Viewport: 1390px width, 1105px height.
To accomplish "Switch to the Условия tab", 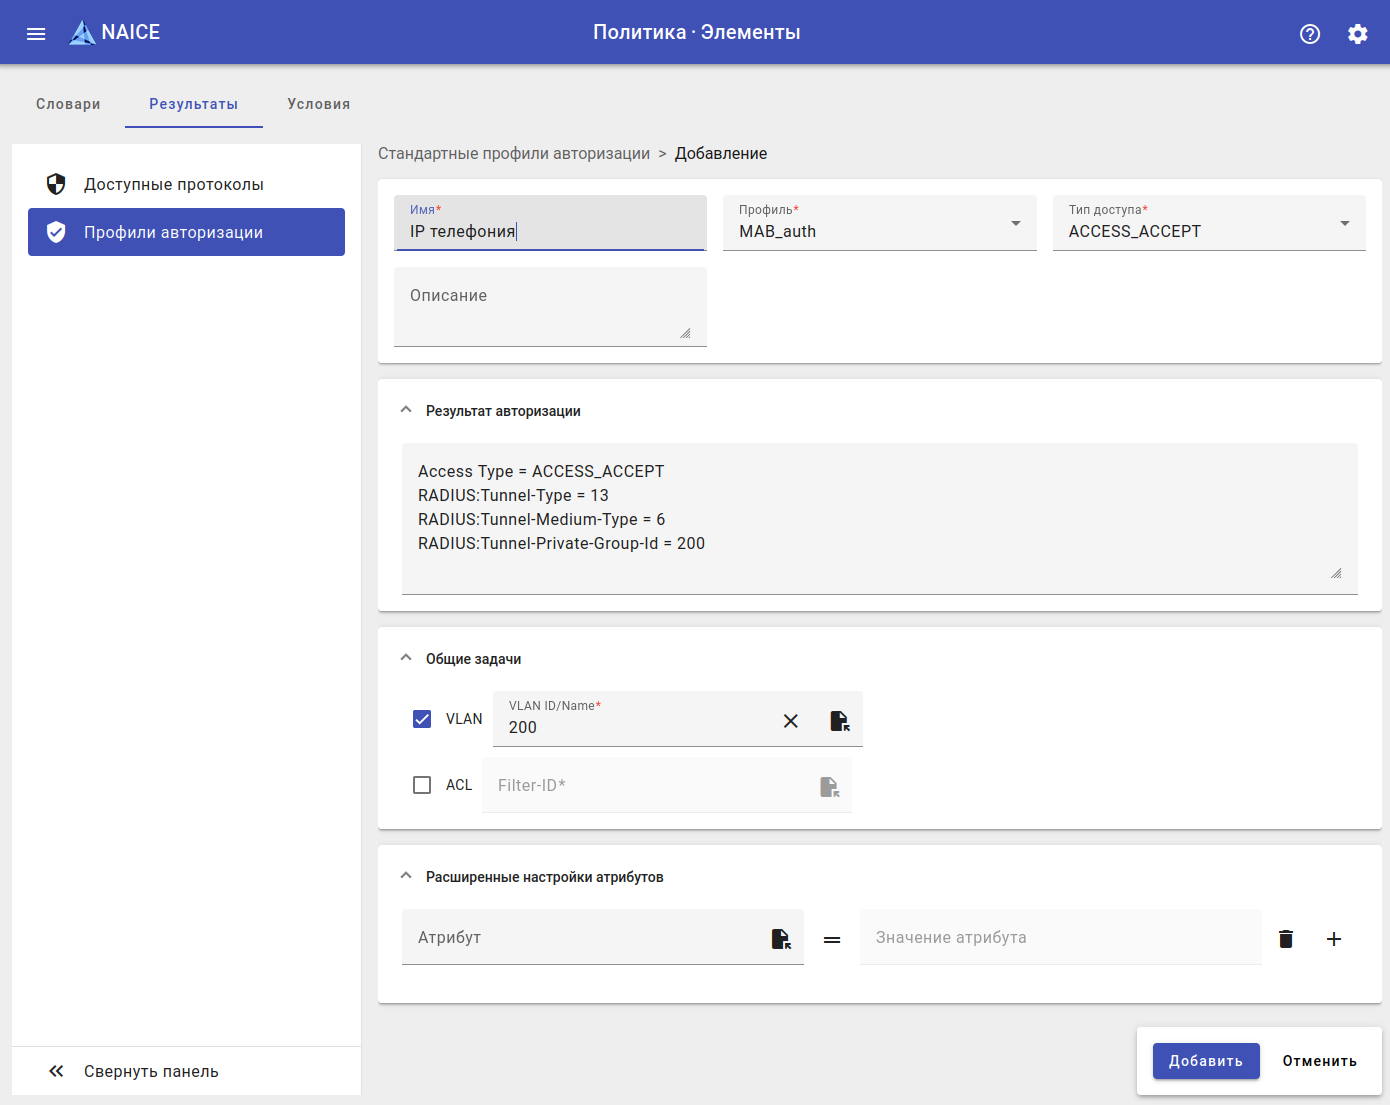I will pyautogui.click(x=318, y=104).
